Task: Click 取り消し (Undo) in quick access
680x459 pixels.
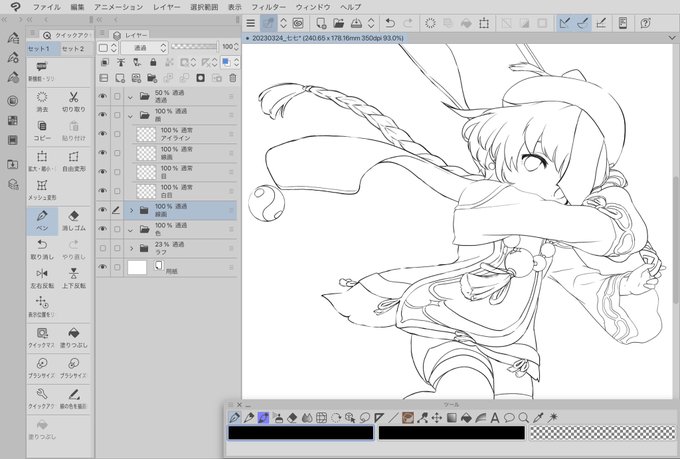Action: pos(42,249)
